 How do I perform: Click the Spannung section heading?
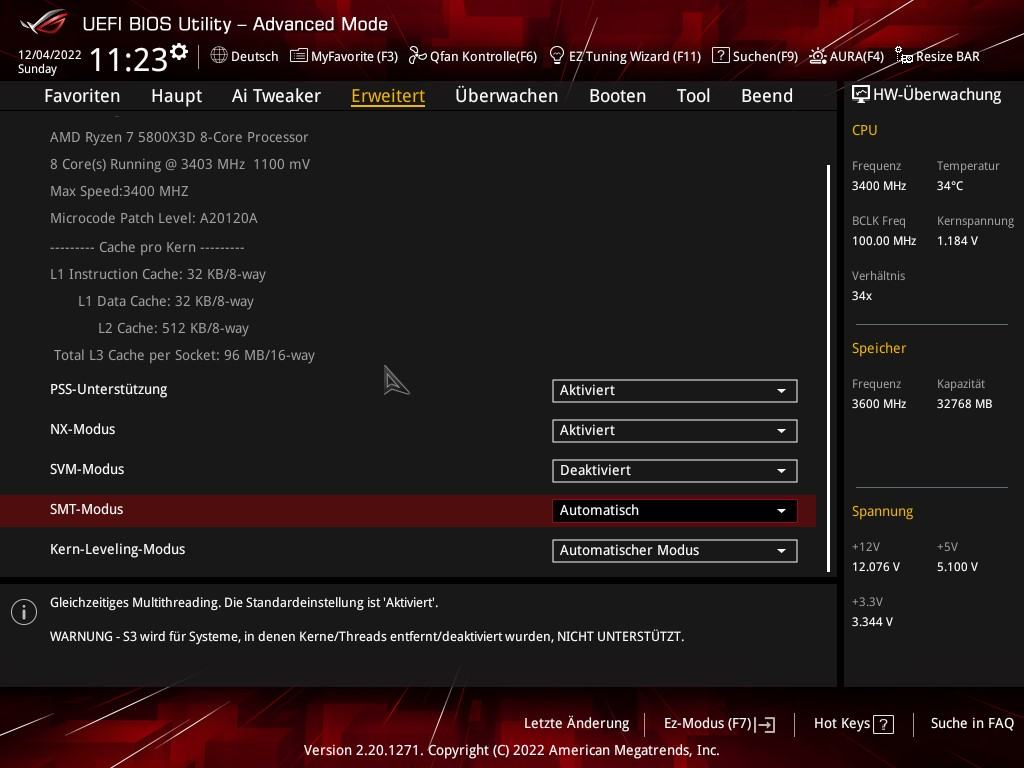882,512
